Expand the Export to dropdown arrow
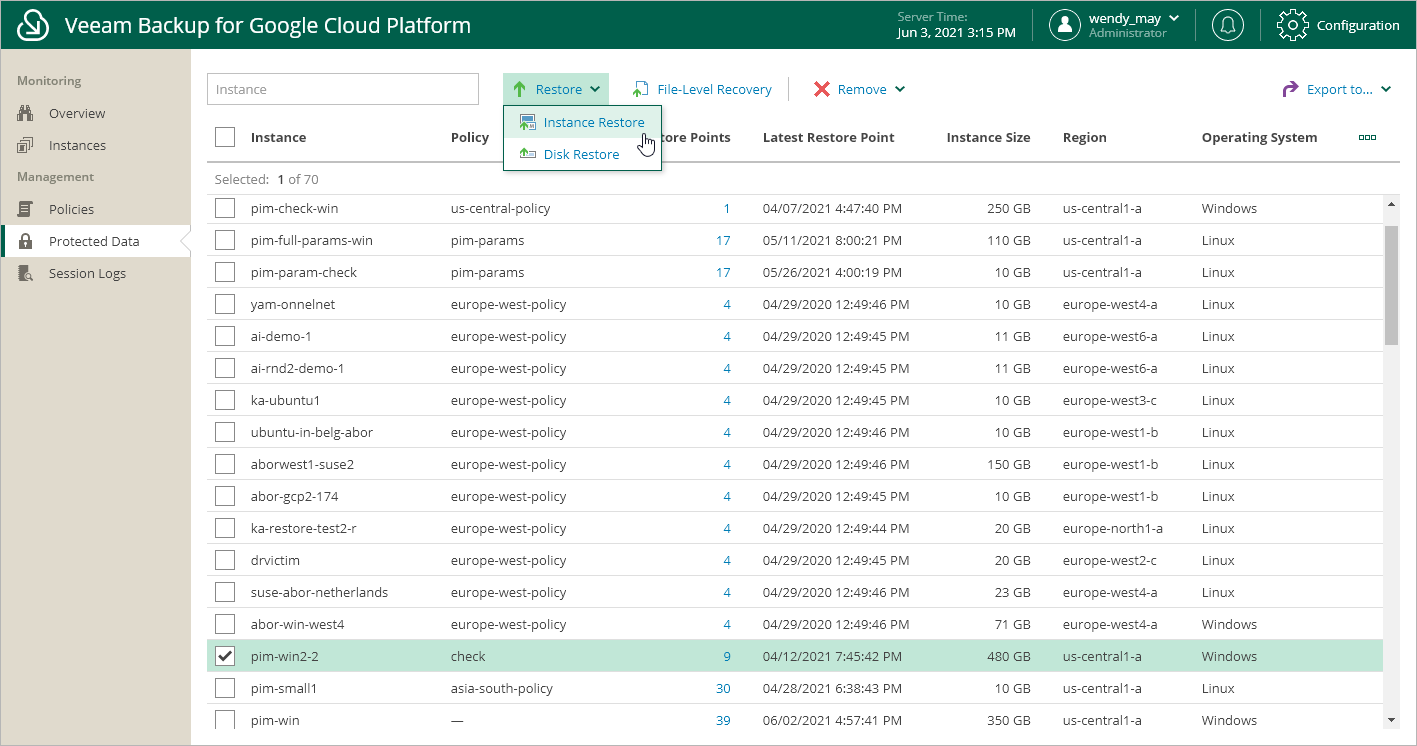This screenshot has width=1417, height=746. pyautogui.click(x=1386, y=89)
